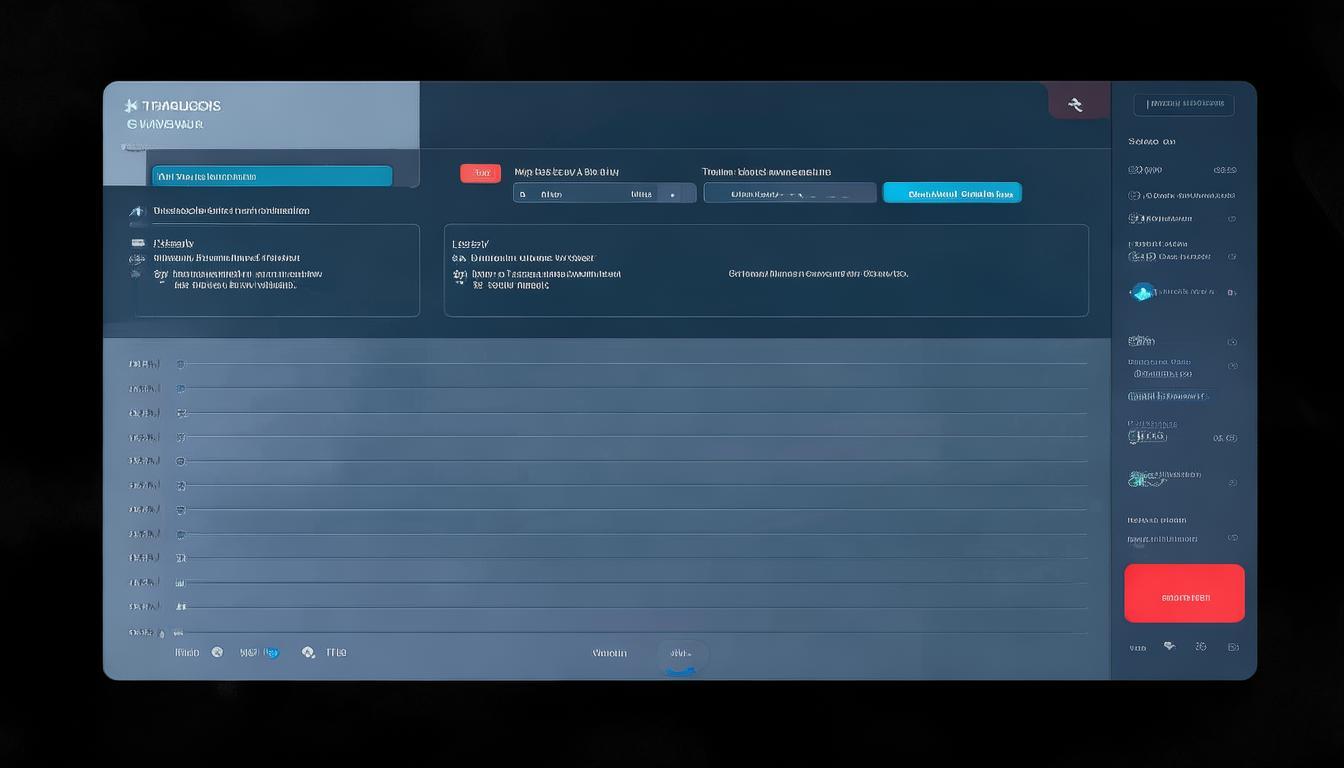Toggle the small circle beside first timeline row
1344x768 pixels.
point(181,364)
